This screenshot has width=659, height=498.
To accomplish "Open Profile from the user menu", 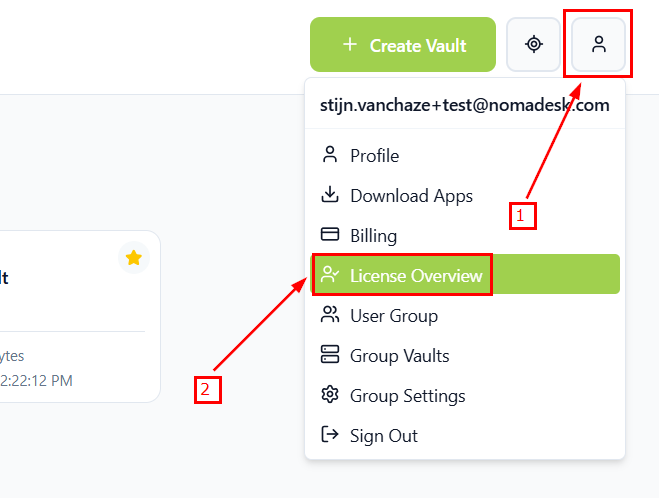I will pyautogui.click(x=374, y=156).
